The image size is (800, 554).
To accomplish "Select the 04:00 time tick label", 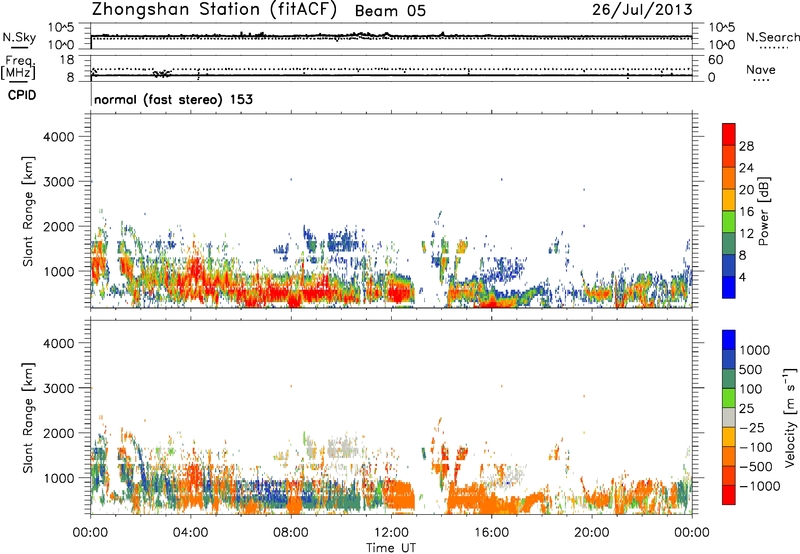I will (190, 533).
